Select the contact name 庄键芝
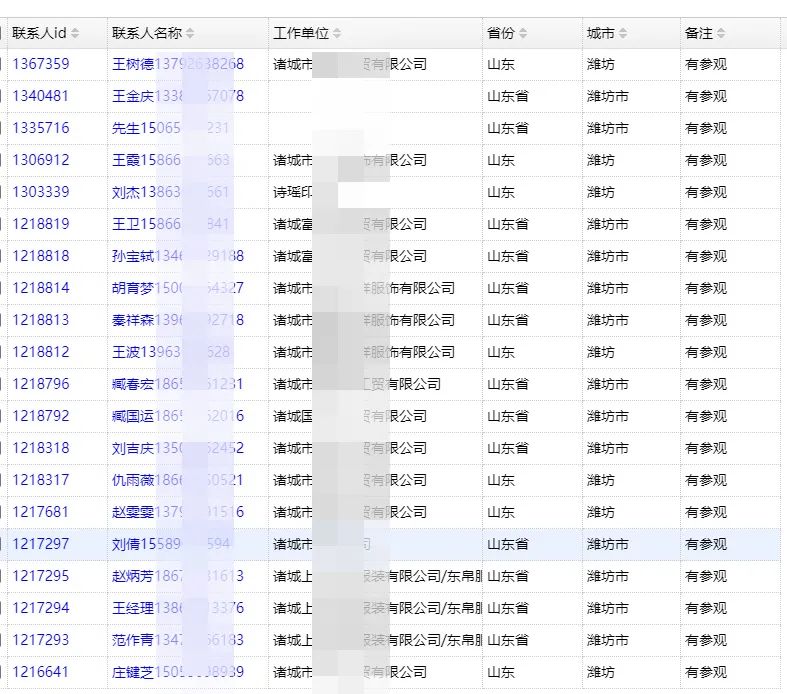Image resolution: width=787 pixels, height=694 pixels. (133, 672)
